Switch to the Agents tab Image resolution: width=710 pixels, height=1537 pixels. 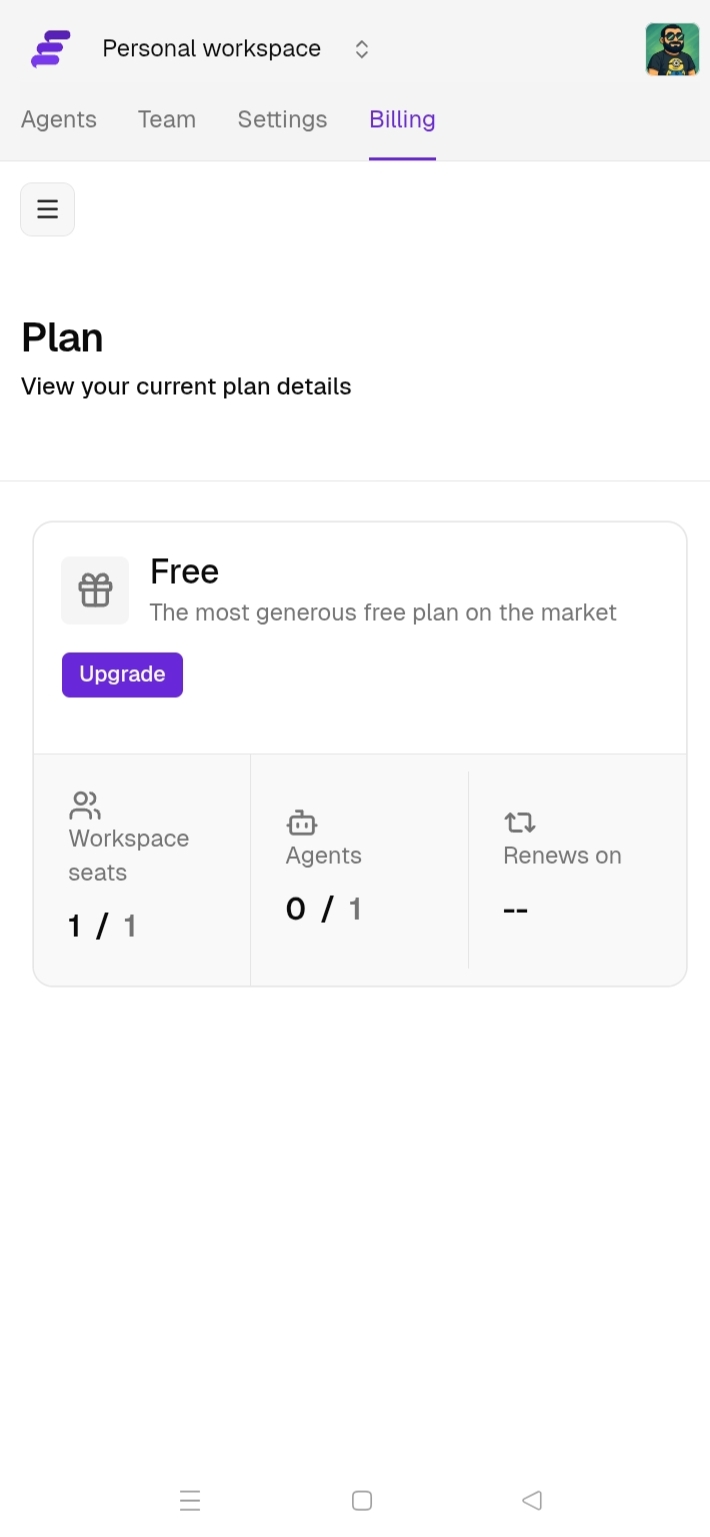point(58,119)
